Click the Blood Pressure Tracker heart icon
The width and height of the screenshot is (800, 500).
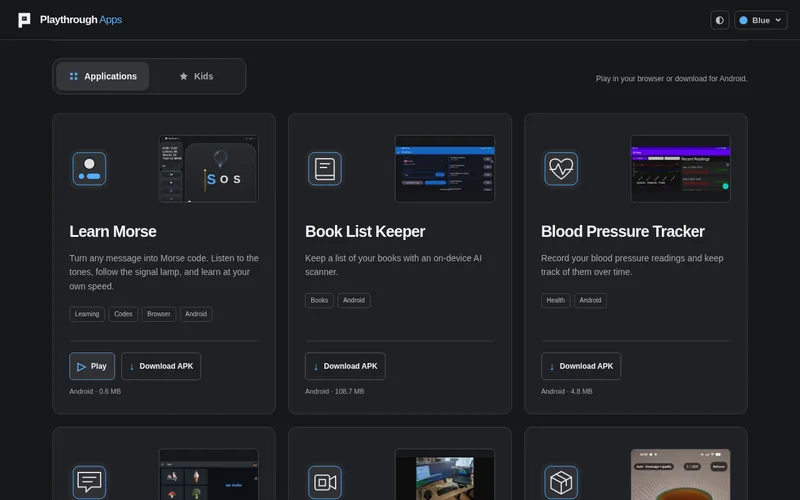click(x=561, y=169)
